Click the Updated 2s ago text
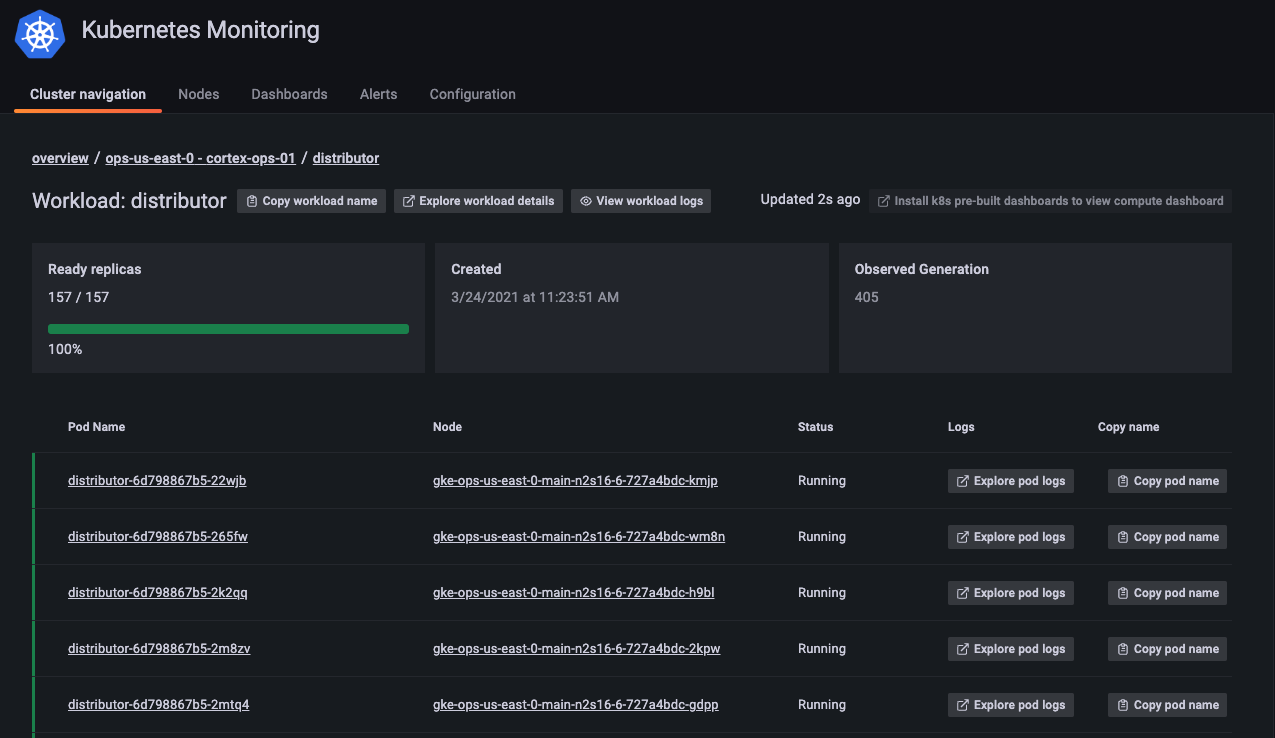1275x738 pixels. pyautogui.click(x=810, y=200)
